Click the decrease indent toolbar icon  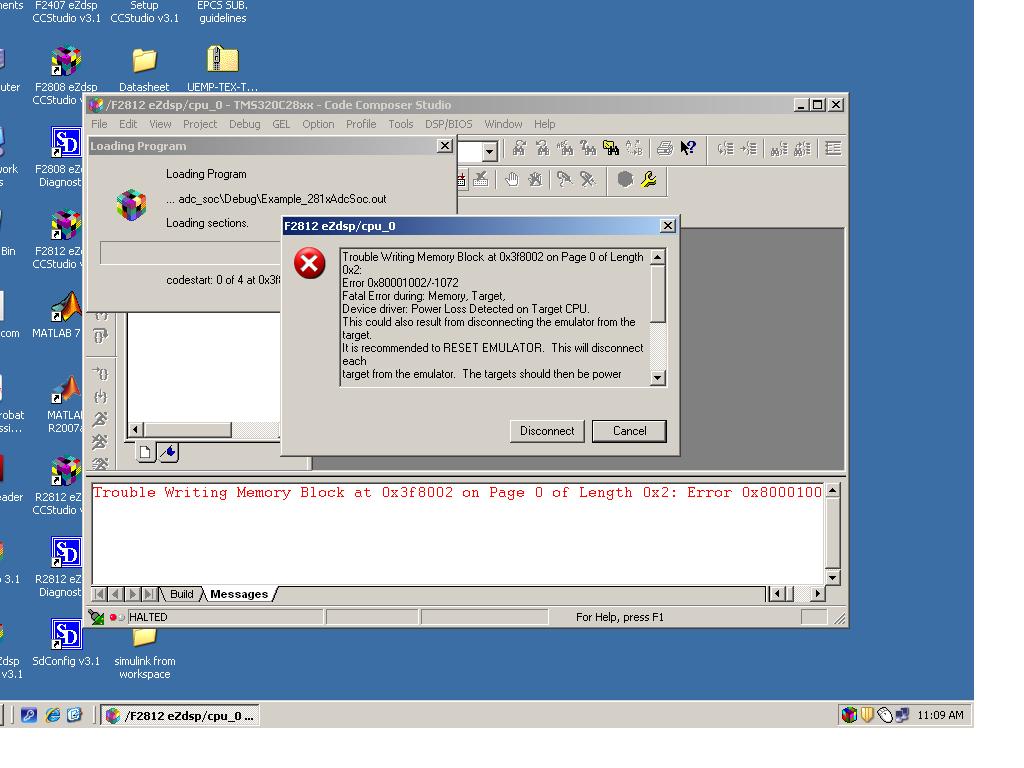[725, 148]
